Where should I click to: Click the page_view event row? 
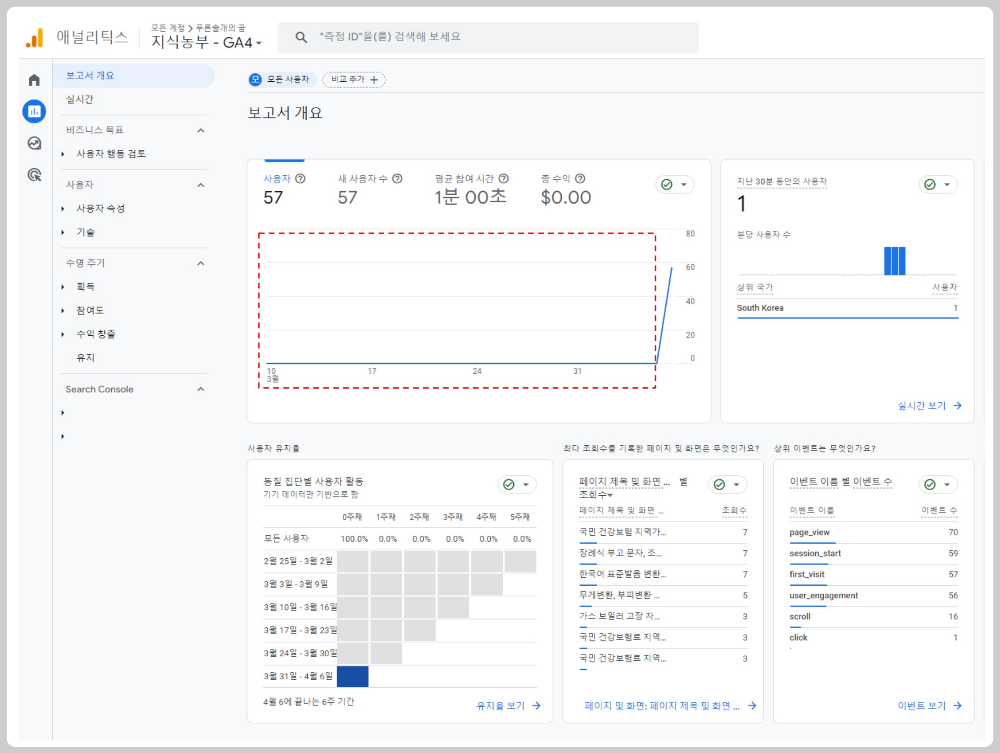click(874, 532)
